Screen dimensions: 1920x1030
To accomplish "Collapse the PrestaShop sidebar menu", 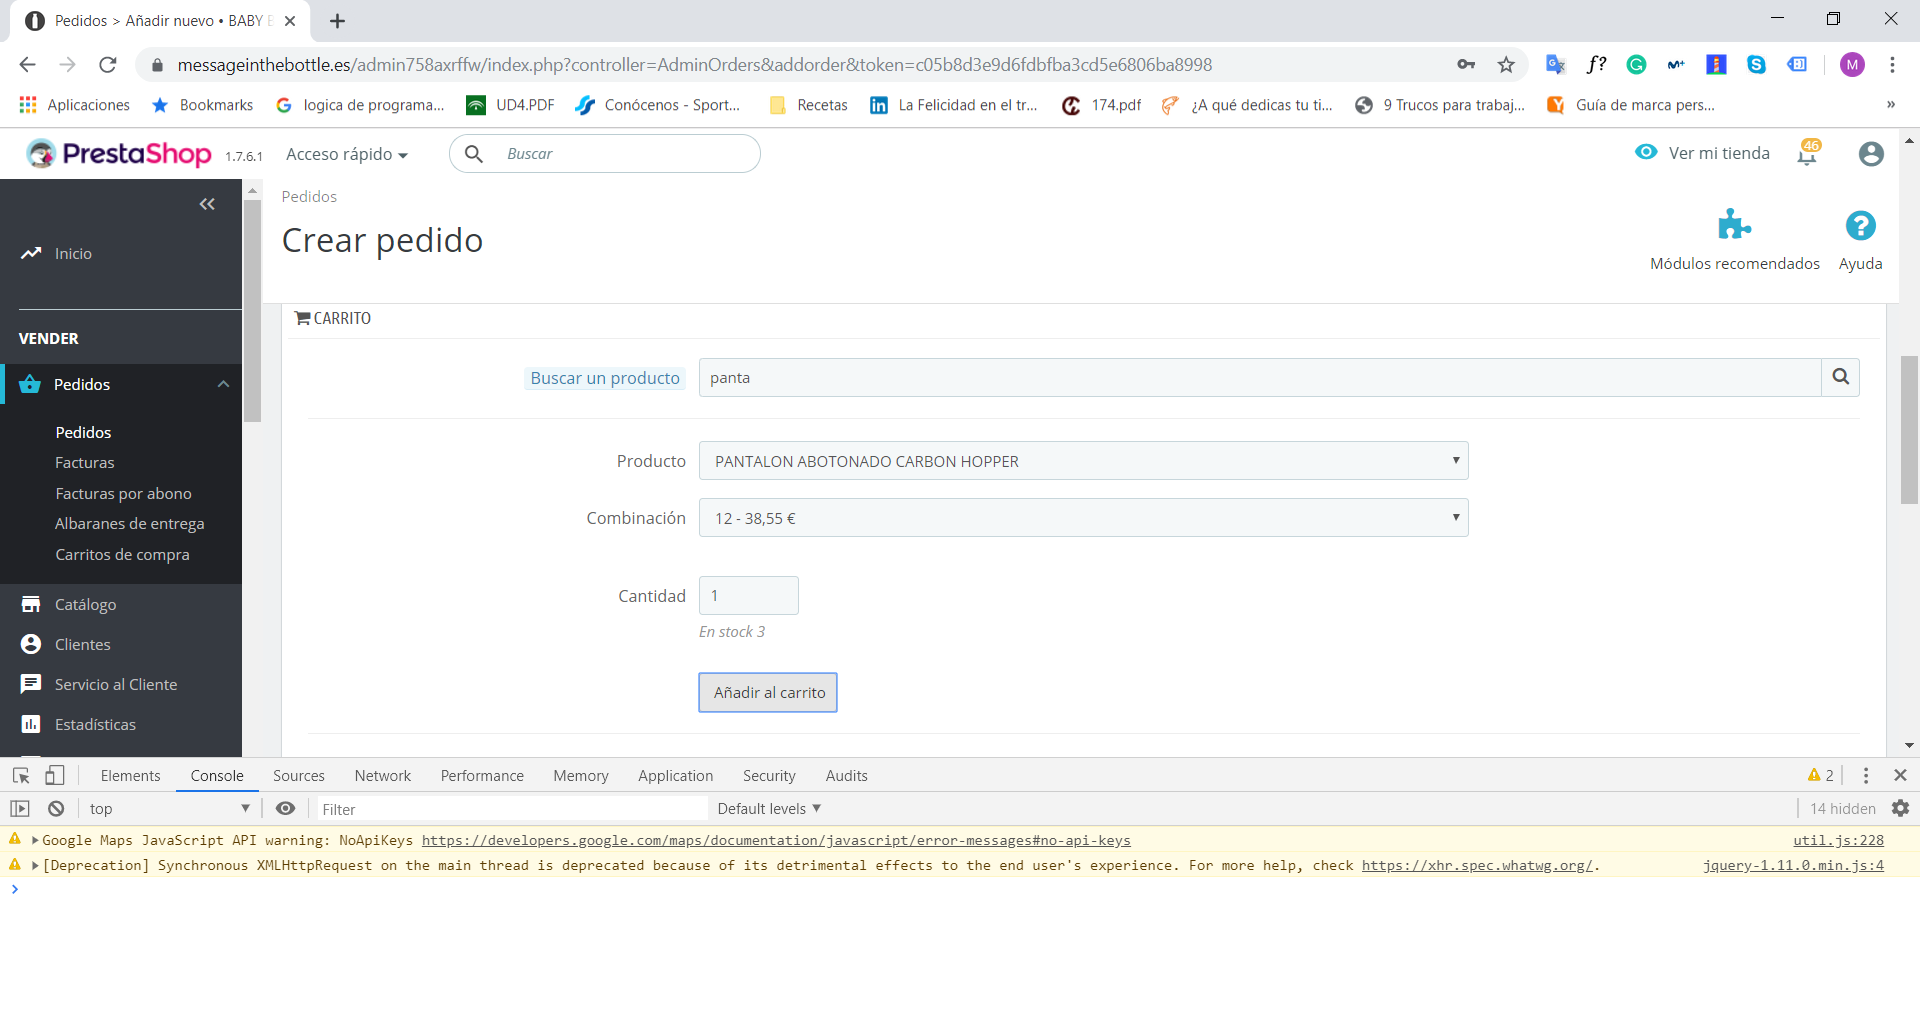I will click(x=207, y=204).
